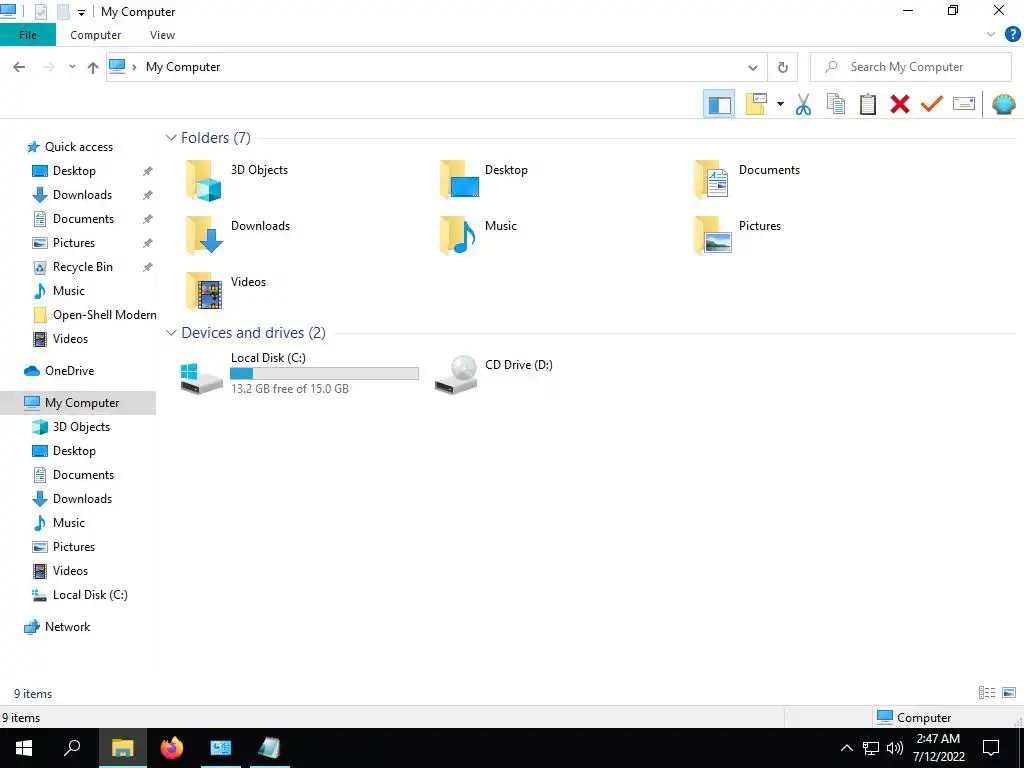Click the Paste clipboard icon
The width and height of the screenshot is (1024, 768).
tap(867, 104)
